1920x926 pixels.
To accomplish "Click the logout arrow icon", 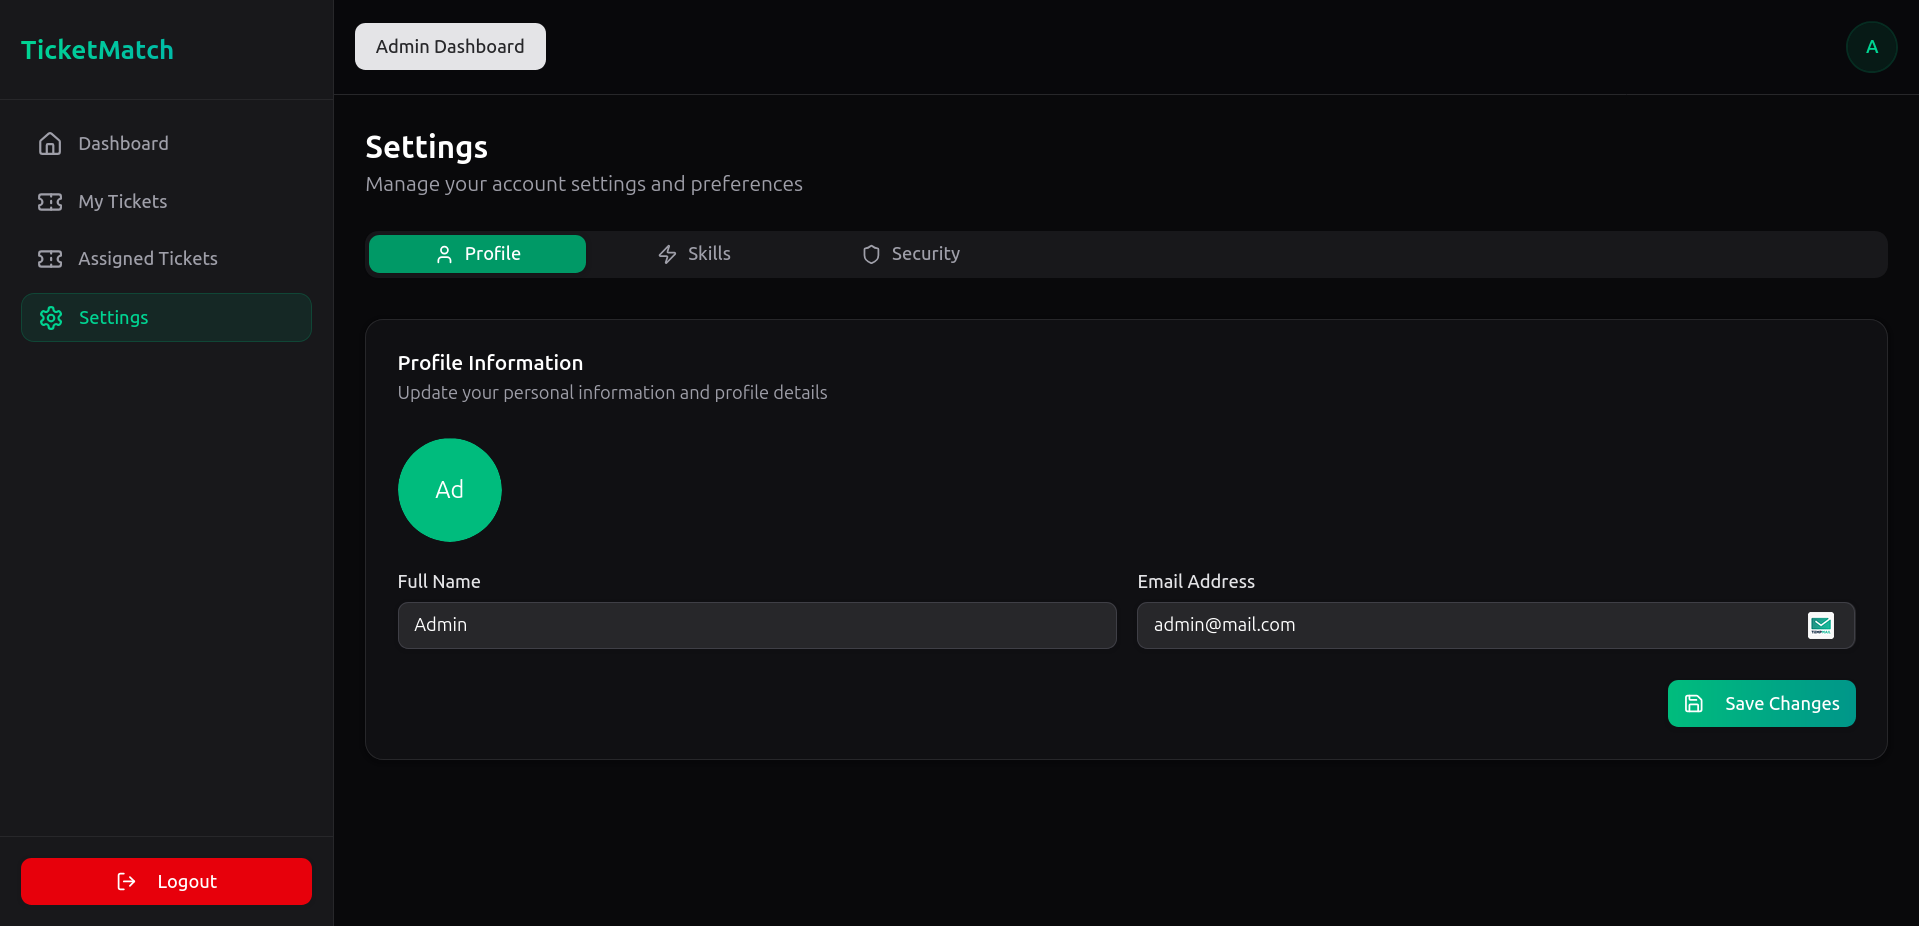I will pyautogui.click(x=126, y=881).
